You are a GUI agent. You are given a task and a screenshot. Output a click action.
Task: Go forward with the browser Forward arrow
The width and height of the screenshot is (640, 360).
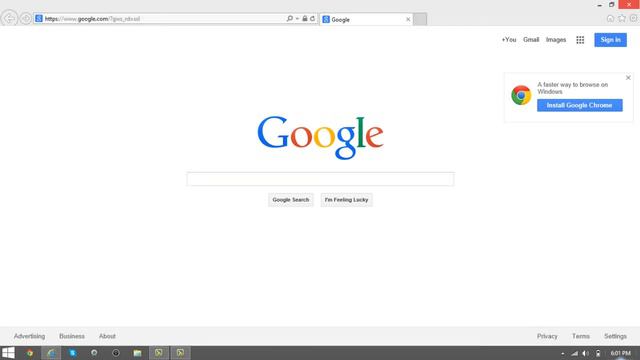(26, 19)
